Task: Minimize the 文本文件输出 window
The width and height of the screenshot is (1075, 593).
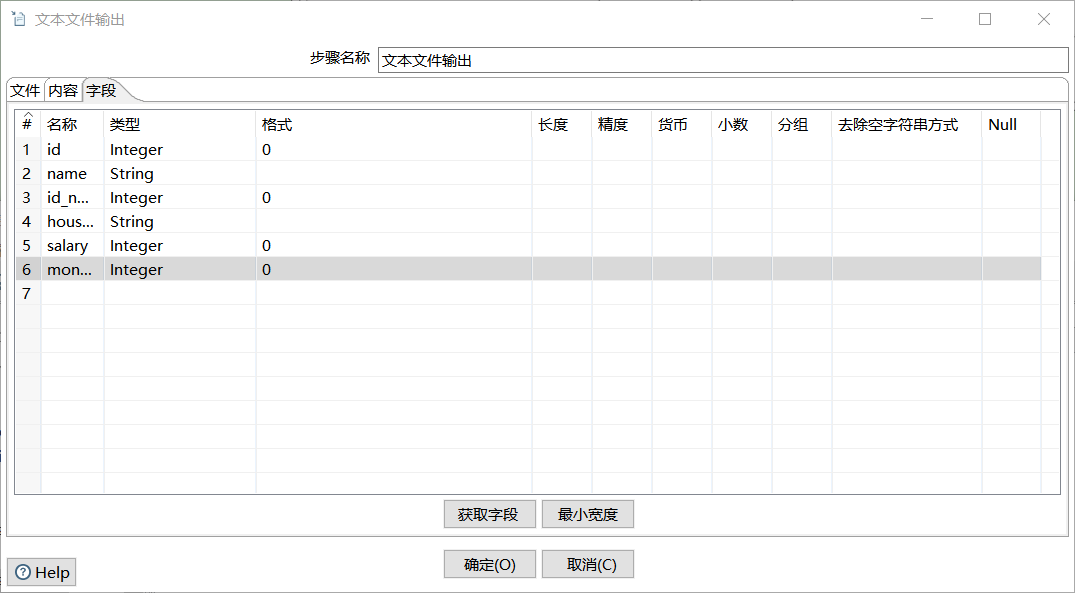Action: pyautogui.click(x=926, y=19)
